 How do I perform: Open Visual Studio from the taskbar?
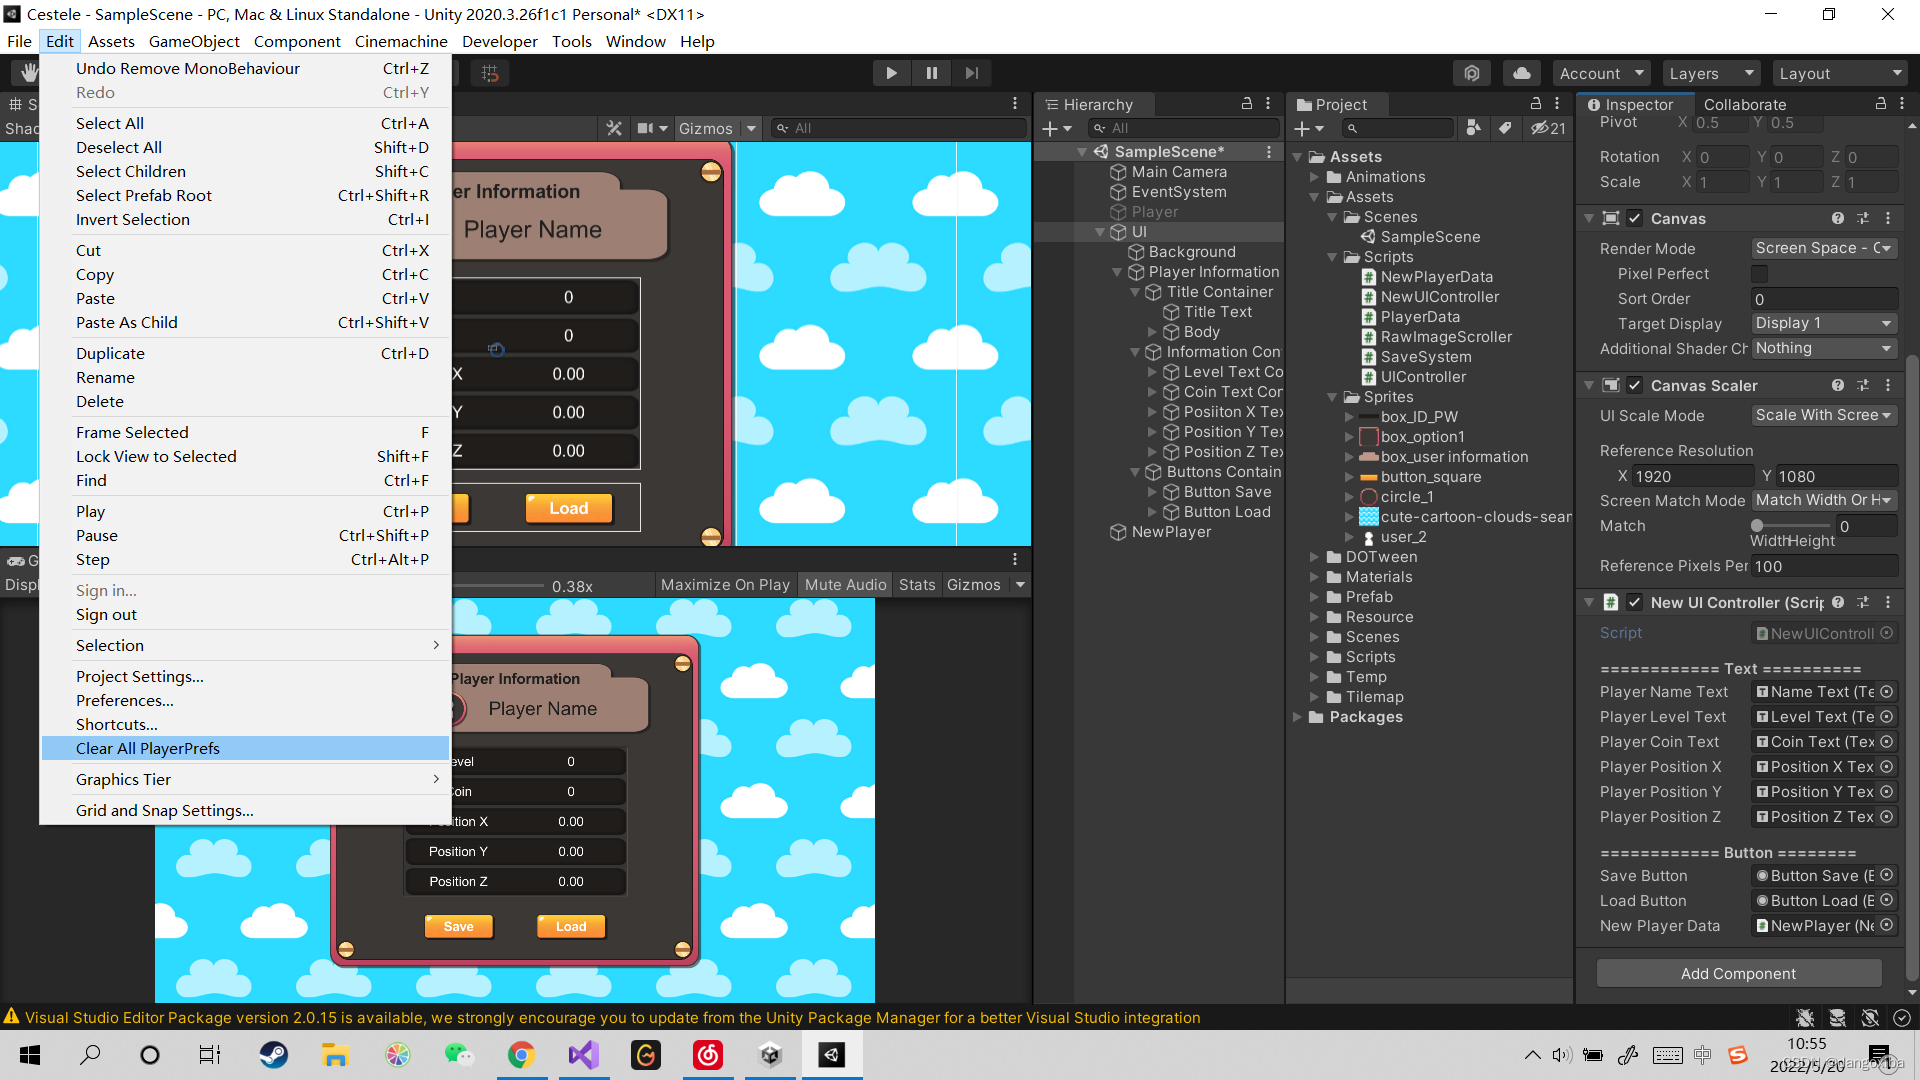pos(584,1055)
